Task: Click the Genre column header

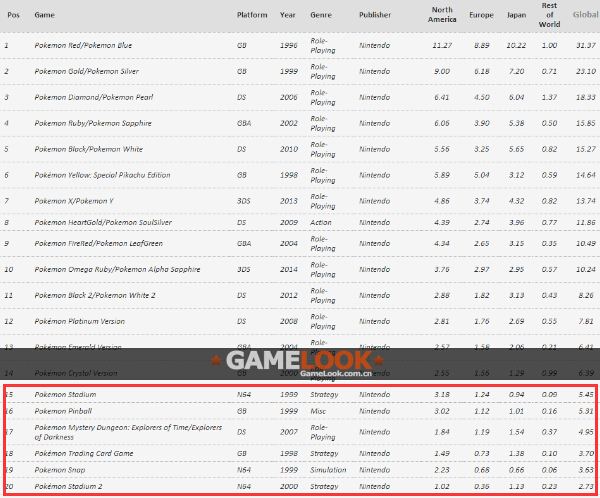Action: pos(321,15)
